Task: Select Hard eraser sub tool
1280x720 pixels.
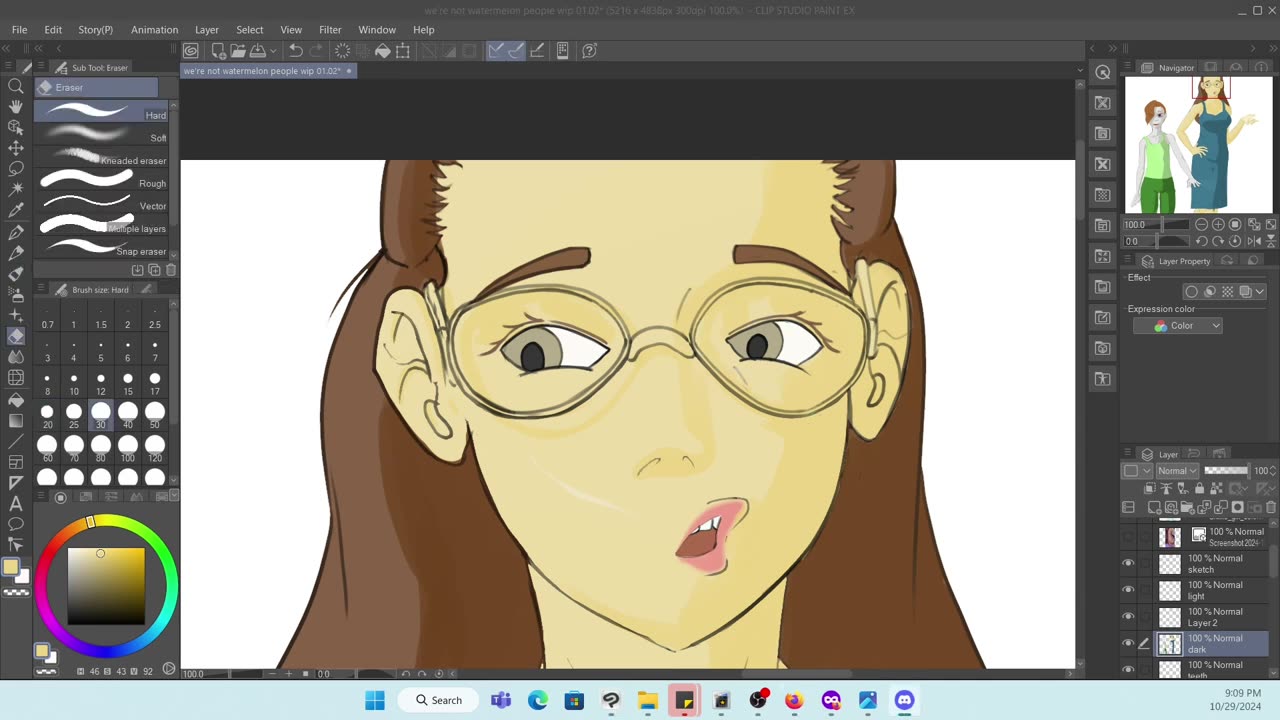Action: tap(102, 112)
